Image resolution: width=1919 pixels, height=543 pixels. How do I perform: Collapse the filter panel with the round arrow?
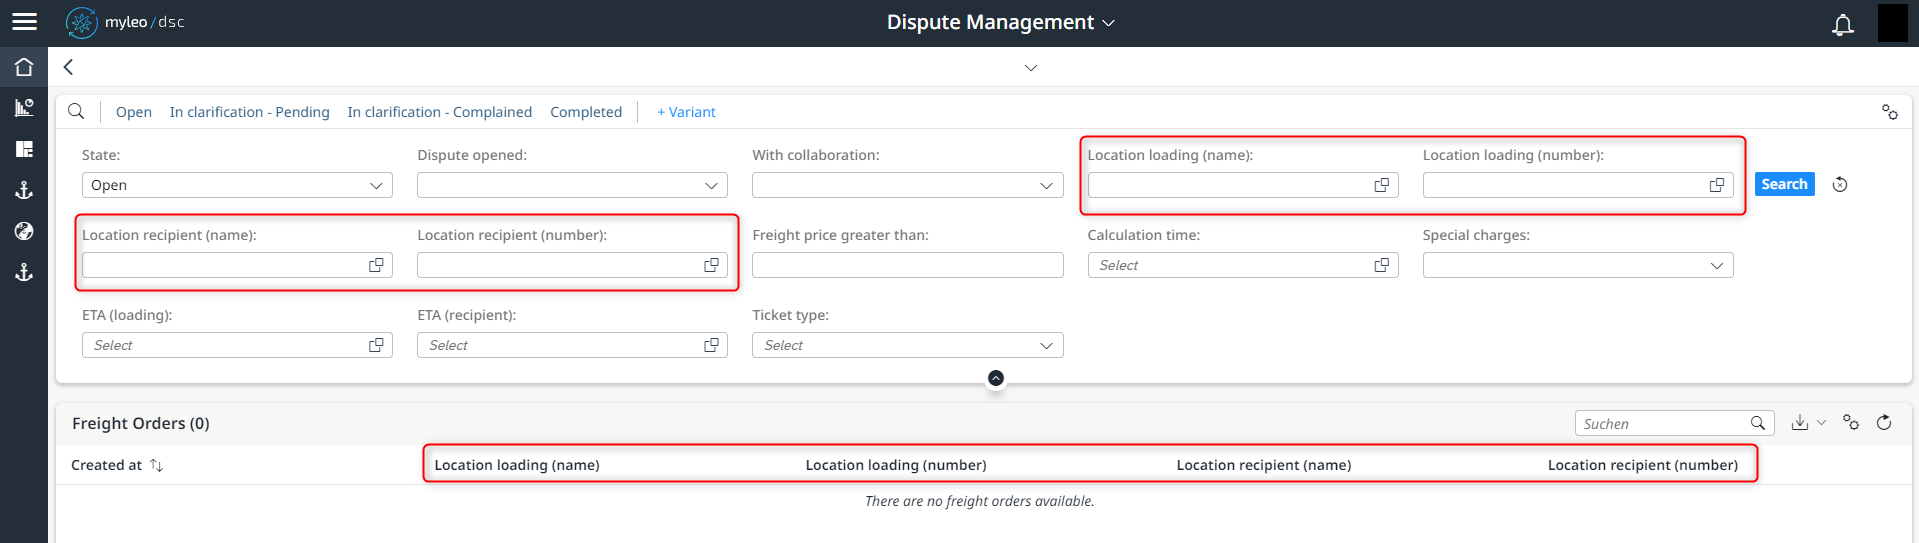(996, 378)
